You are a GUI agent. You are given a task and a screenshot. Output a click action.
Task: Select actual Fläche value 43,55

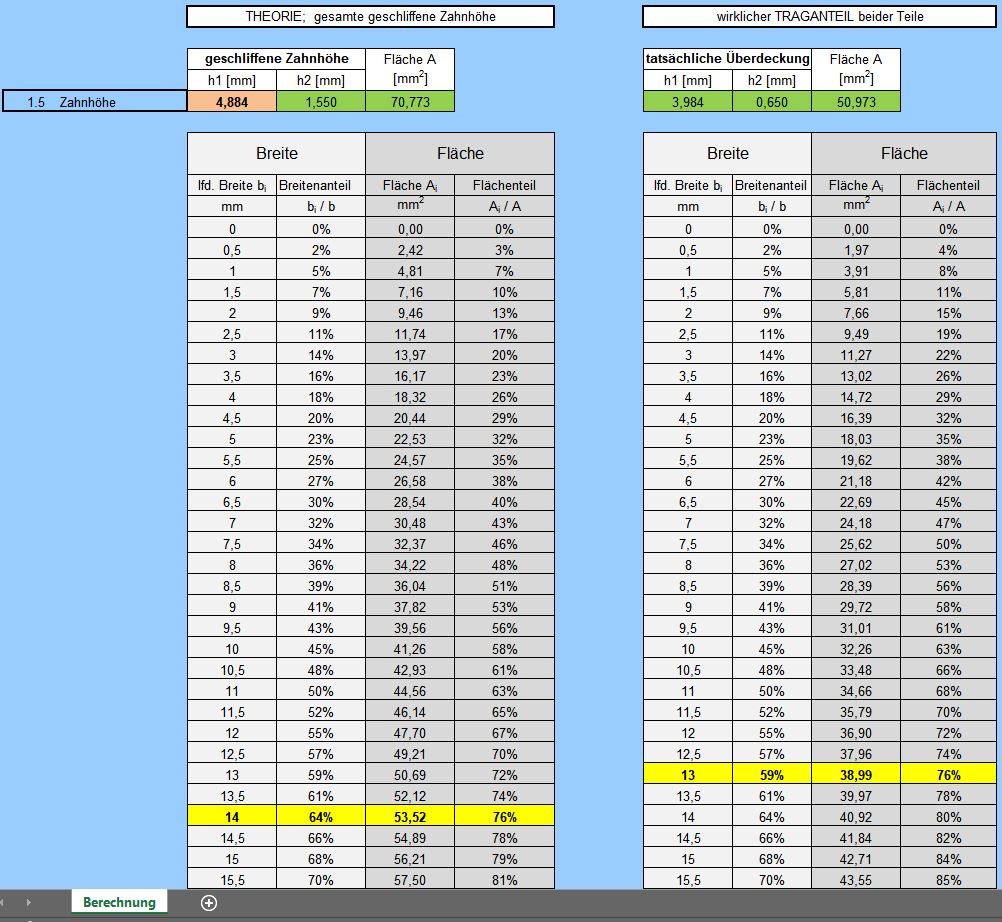click(856, 880)
